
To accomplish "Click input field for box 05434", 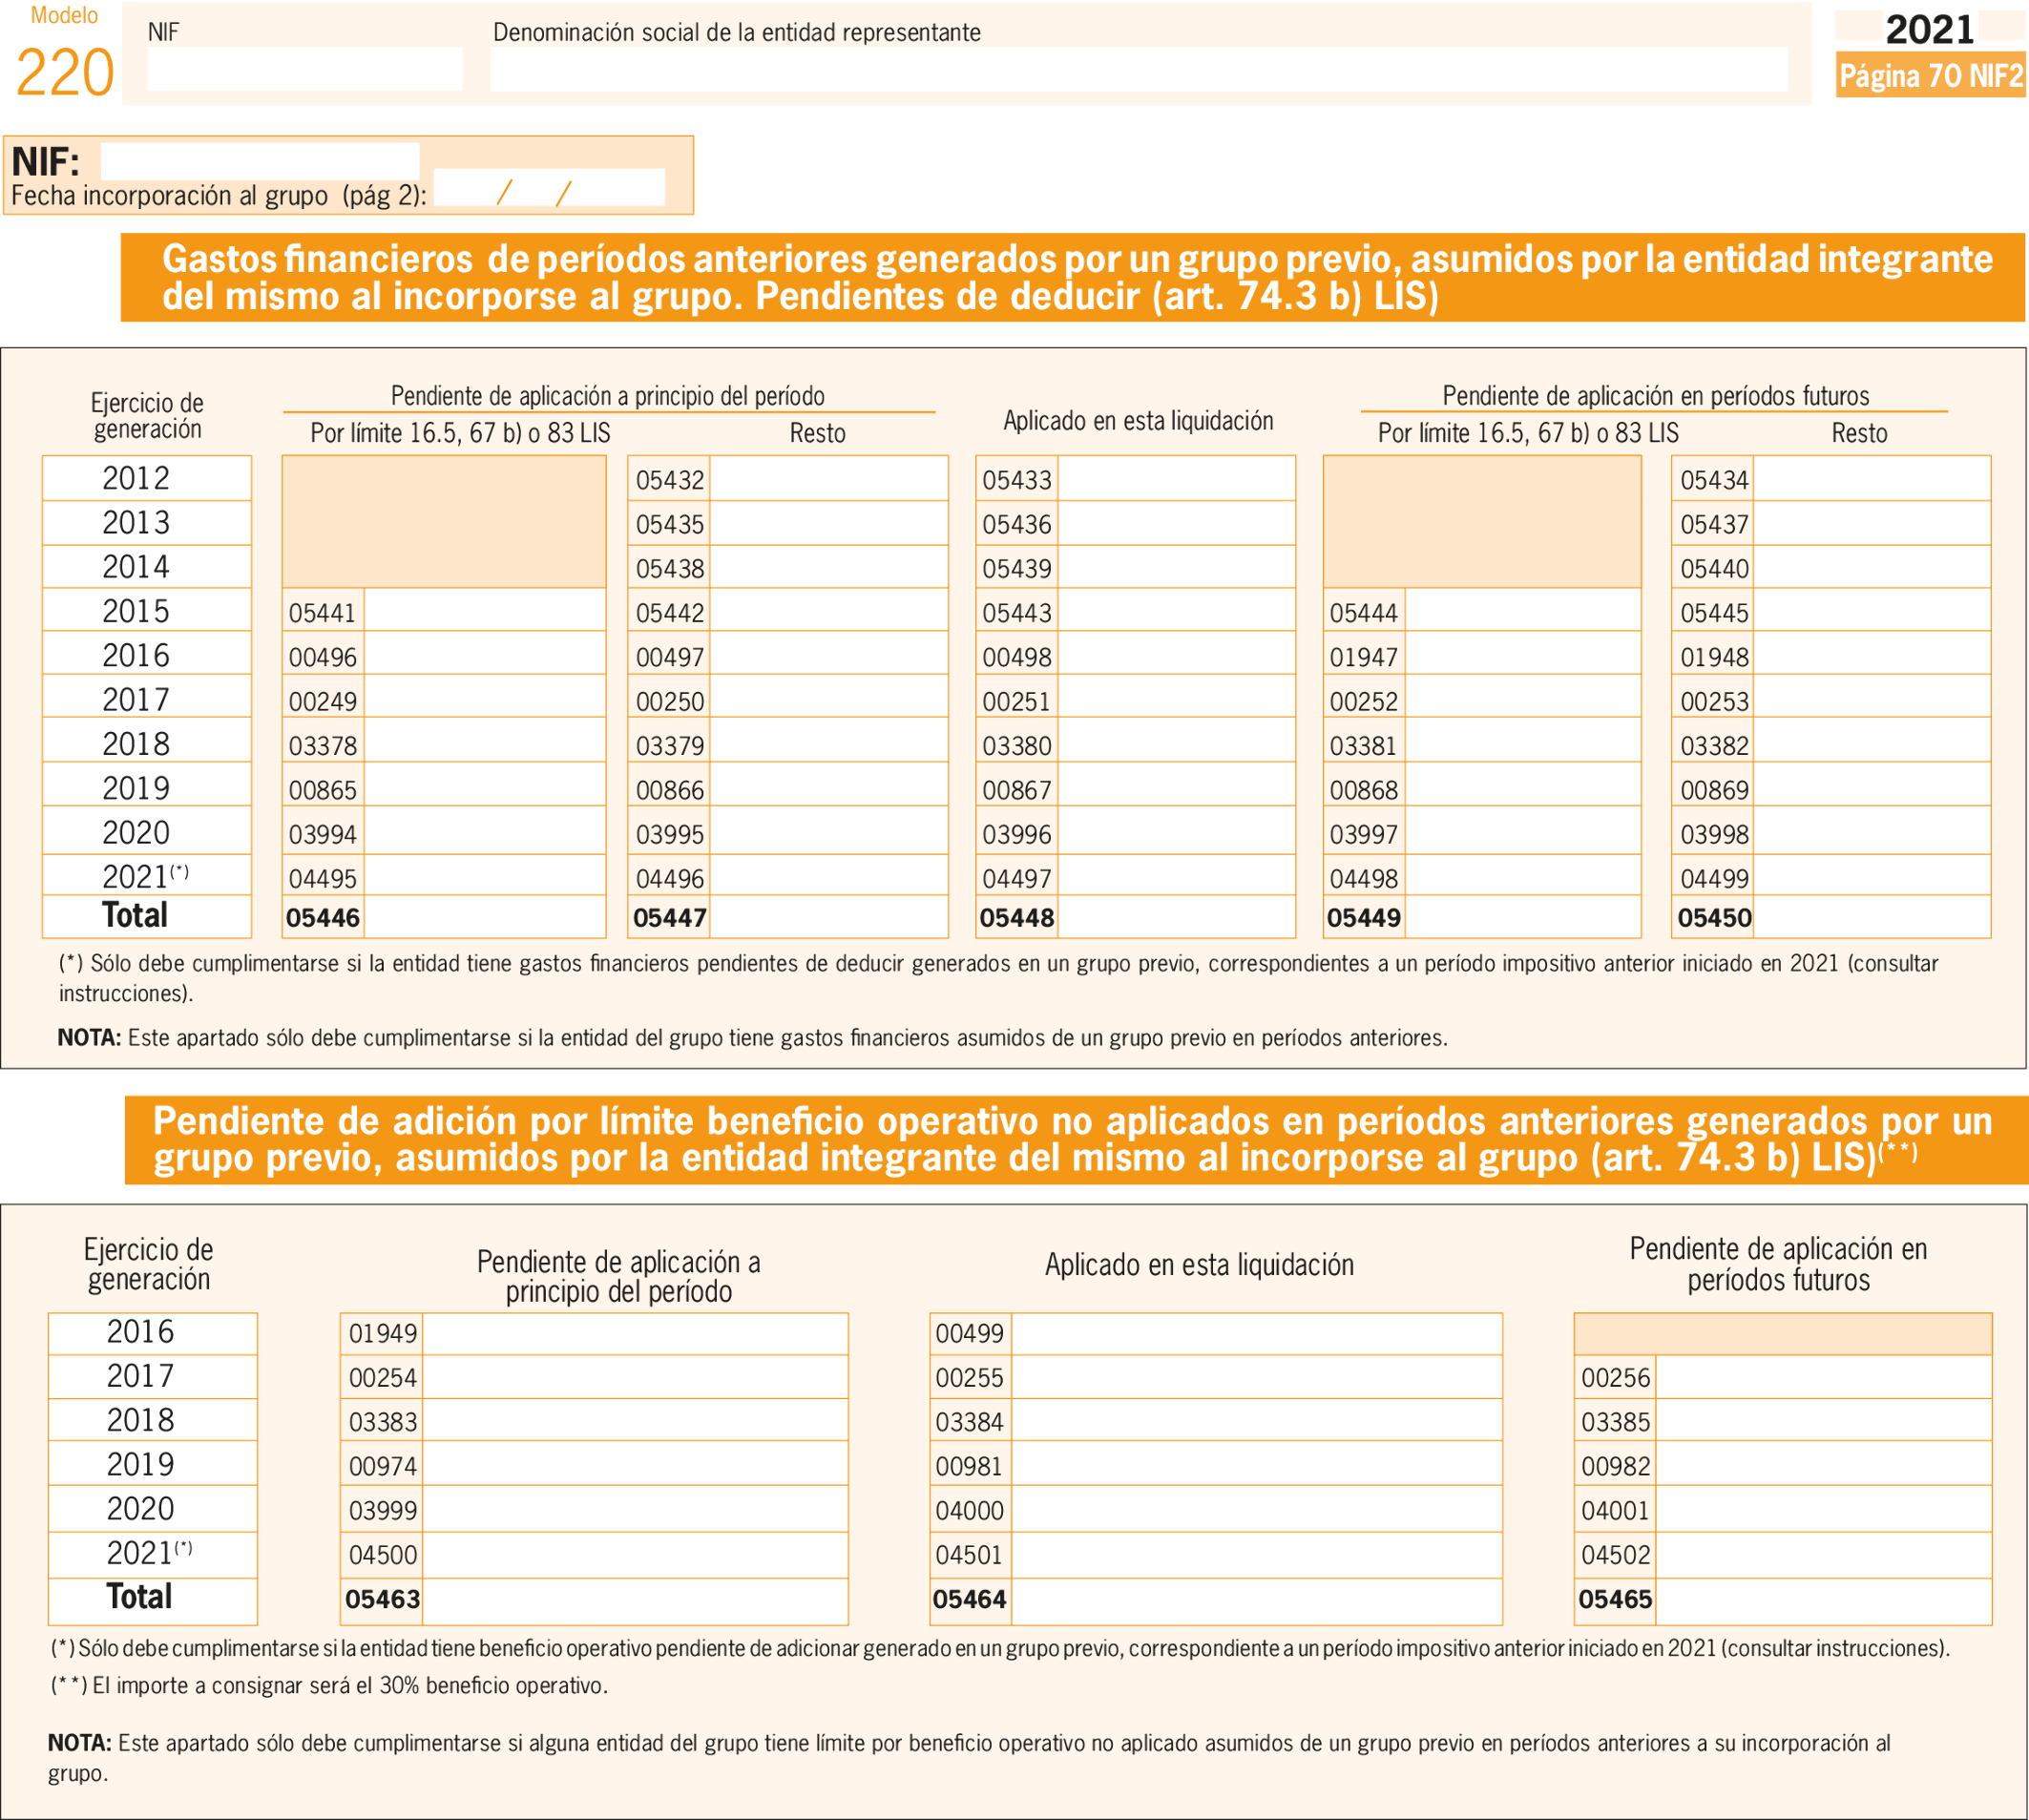I will (1871, 479).
